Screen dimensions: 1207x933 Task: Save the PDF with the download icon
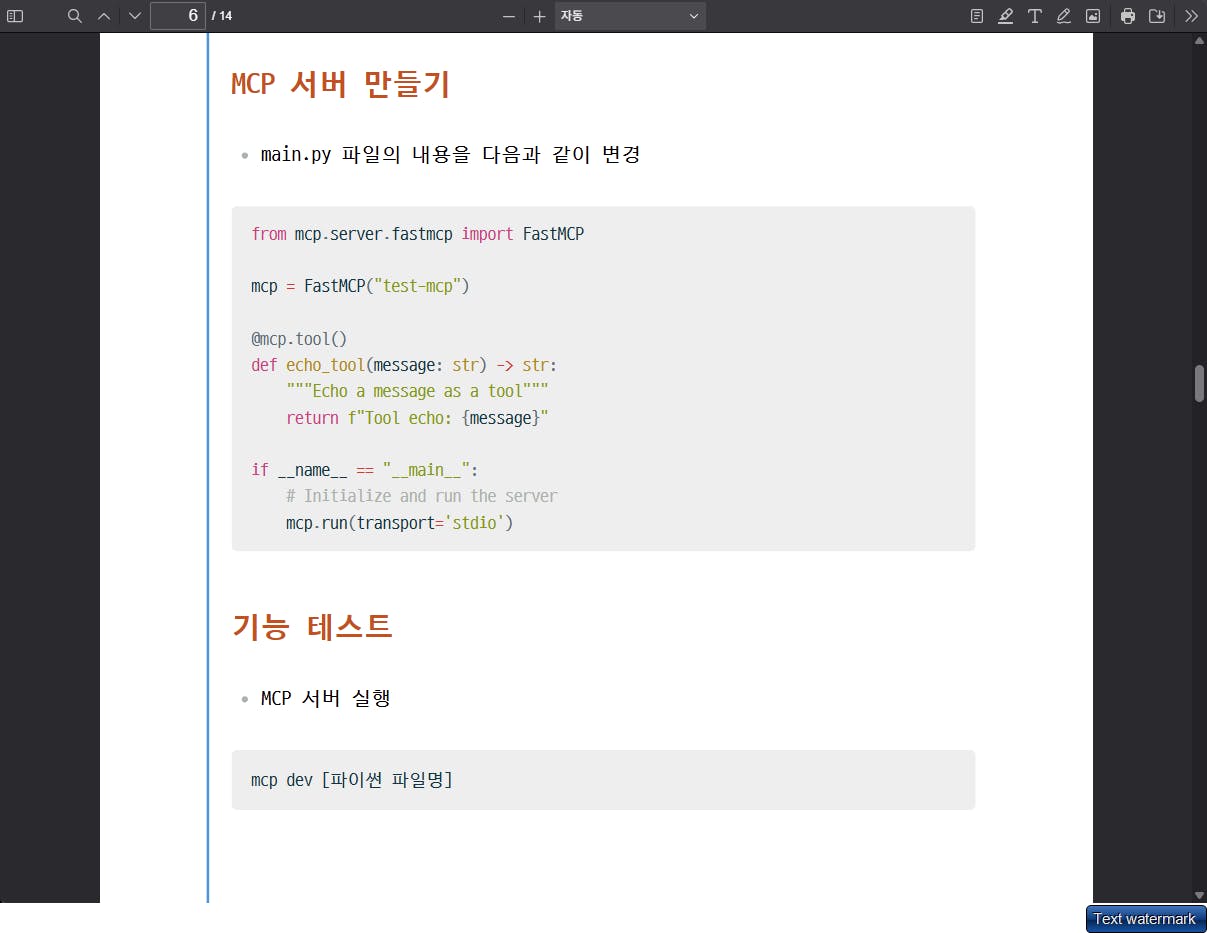click(x=1157, y=16)
